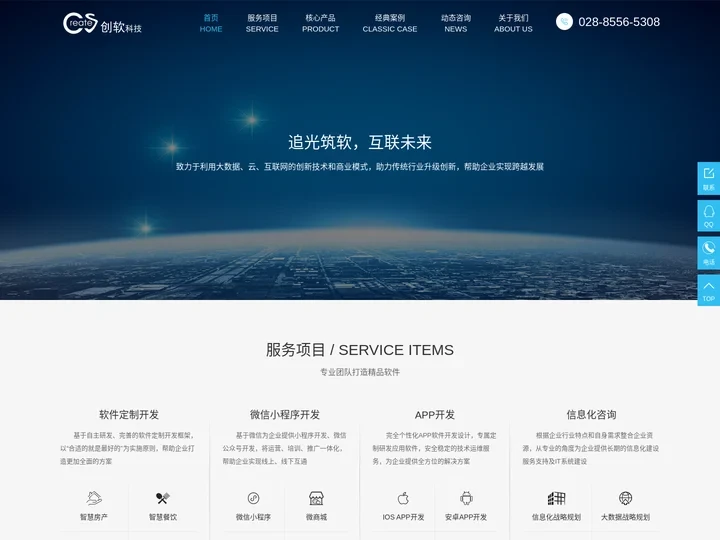This screenshot has width=720, height=540.
Task: Open the 经典案例 CLASSIC CASE menu
Action: pyautogui.click(x=390, y=23)
